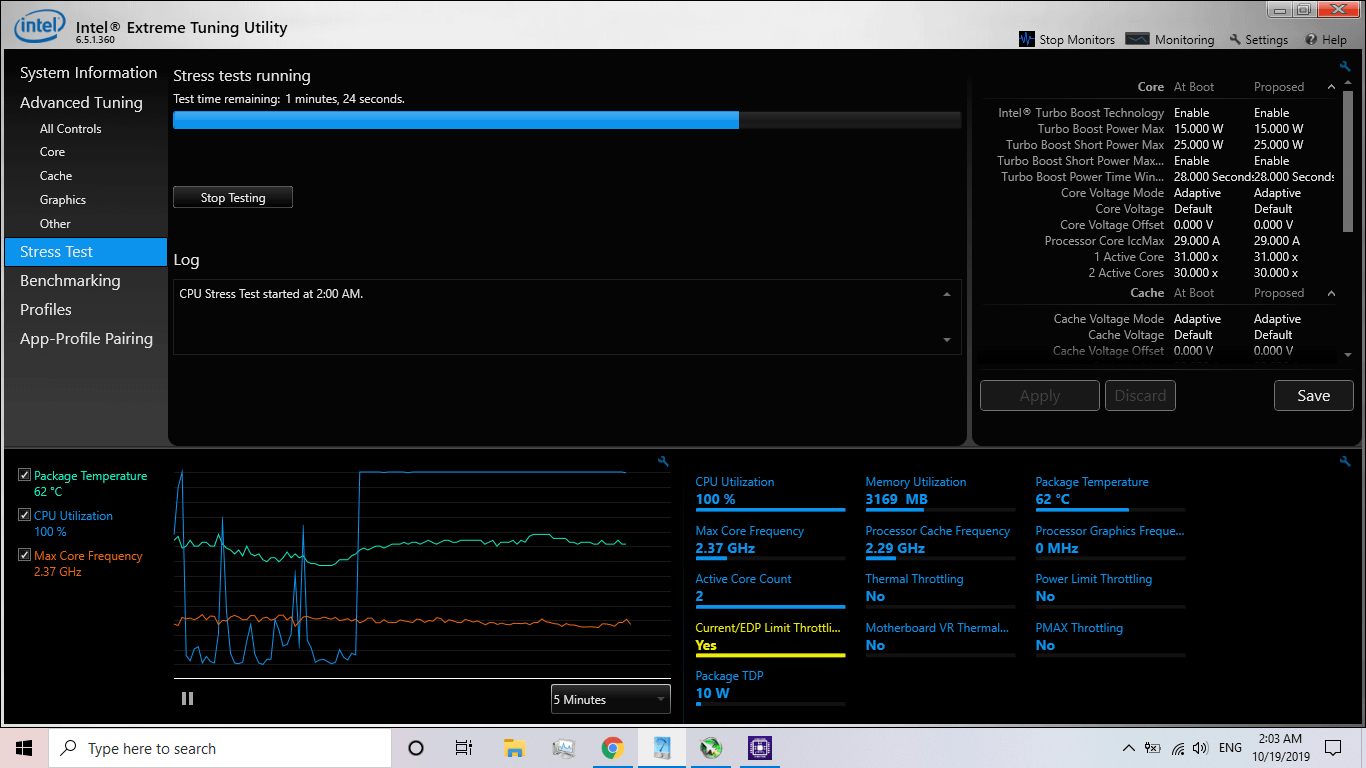Click the Current/EDP Limit Throttling tile

pyautogui.click(x=770, y=638)
